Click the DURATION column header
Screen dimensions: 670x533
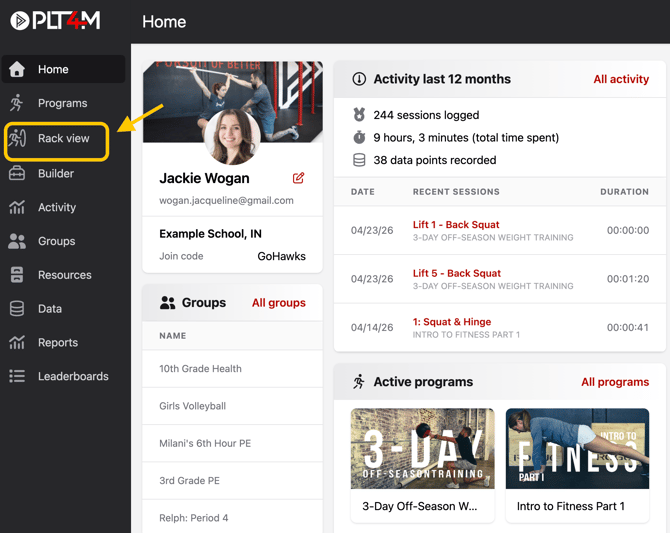pos(624,192)
